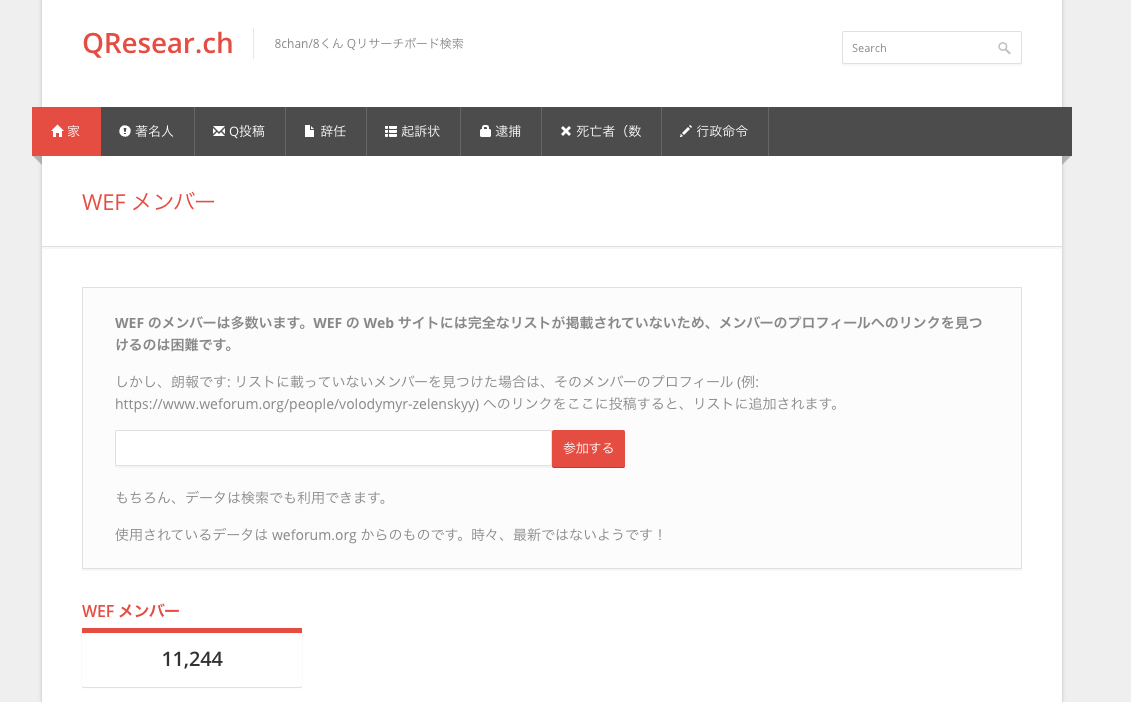Open the 著名人 menu item
The width and height of the screenshot is (1131, 702).
click(x=146, y=131)
